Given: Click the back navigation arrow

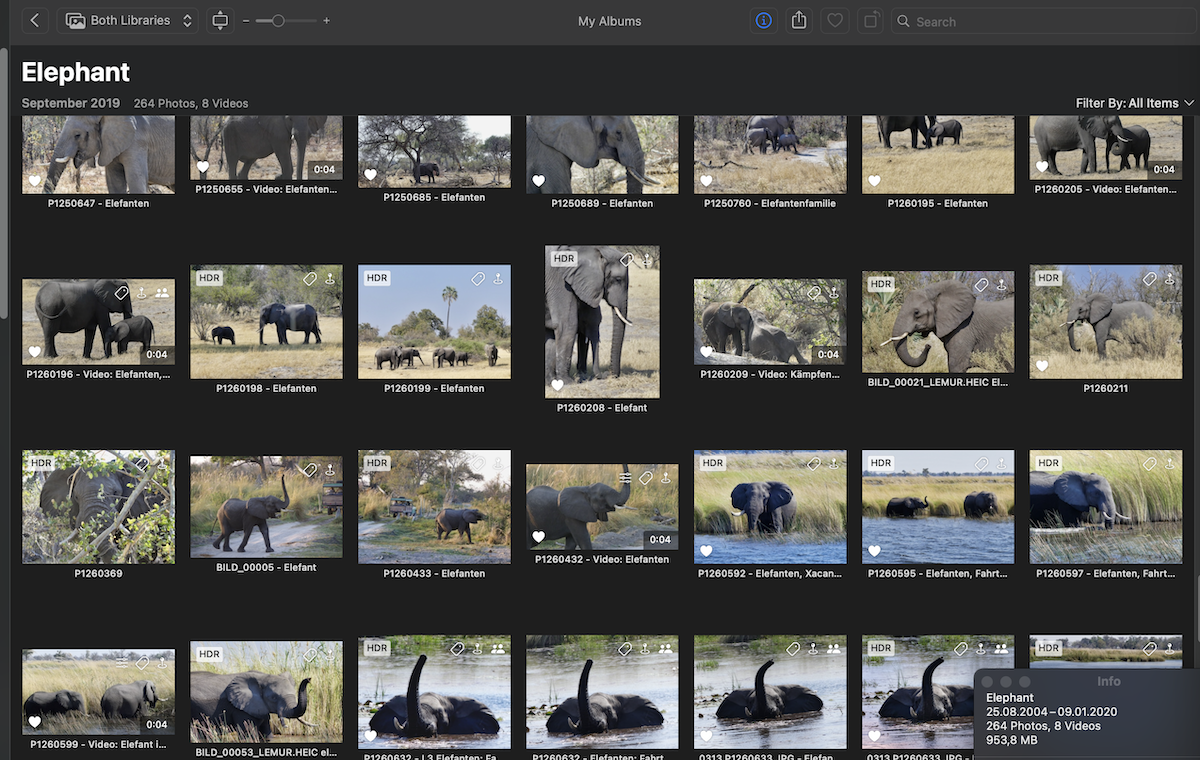Looking at the screenshot, I should pos(35,20).
